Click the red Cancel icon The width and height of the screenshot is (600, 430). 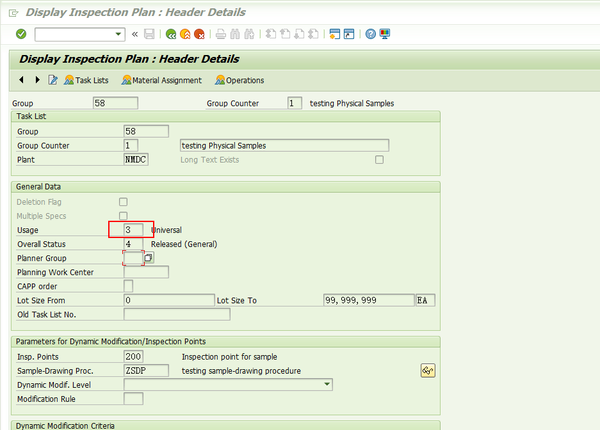point(199,34)
